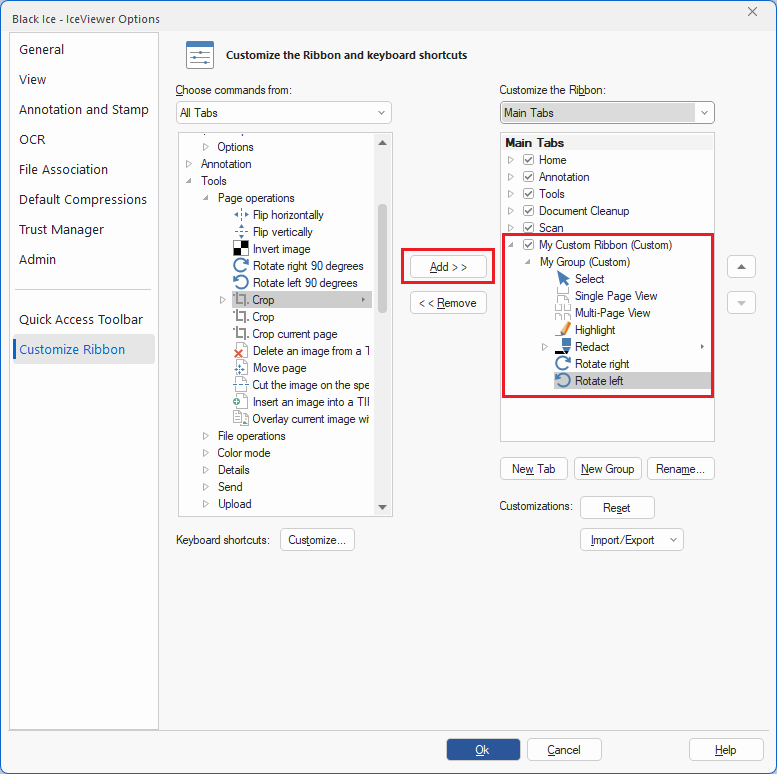Click the Multi-Page View icon
This screenshot has width=777, height=774.
click(563, 313)
